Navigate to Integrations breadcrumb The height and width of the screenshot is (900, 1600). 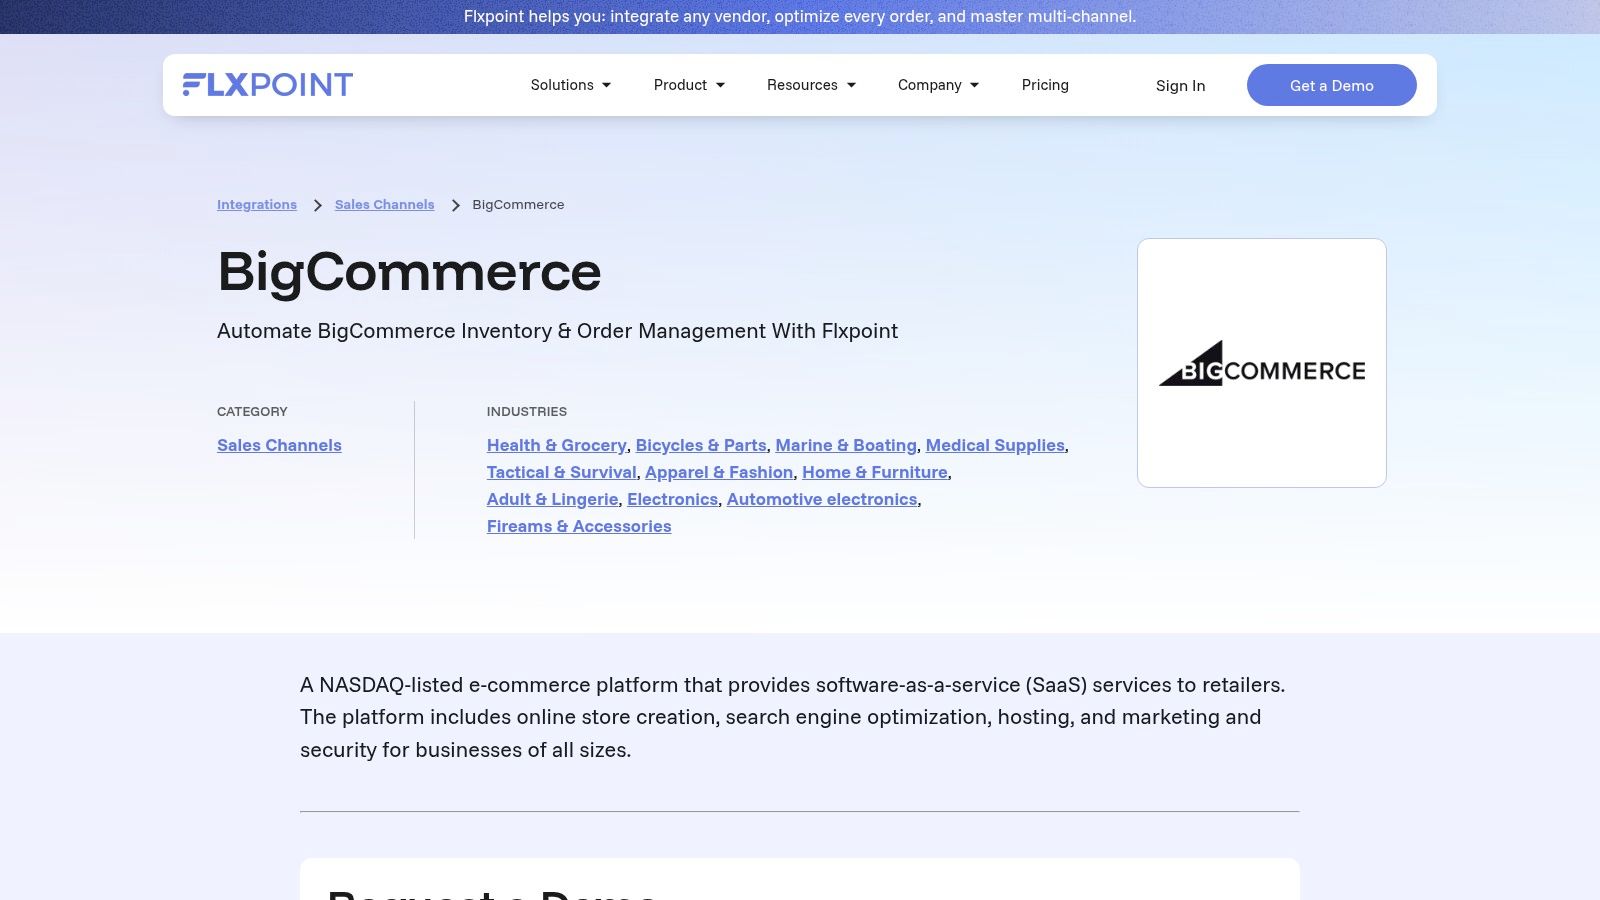click(x=257, y=205)
